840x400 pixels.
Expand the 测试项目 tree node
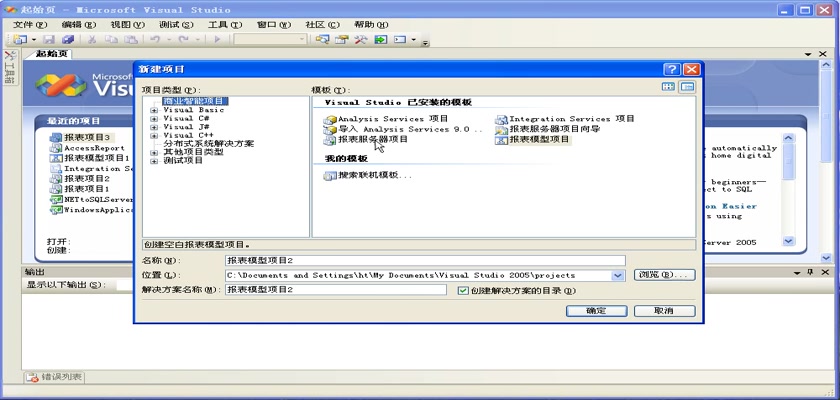(154, 161)
